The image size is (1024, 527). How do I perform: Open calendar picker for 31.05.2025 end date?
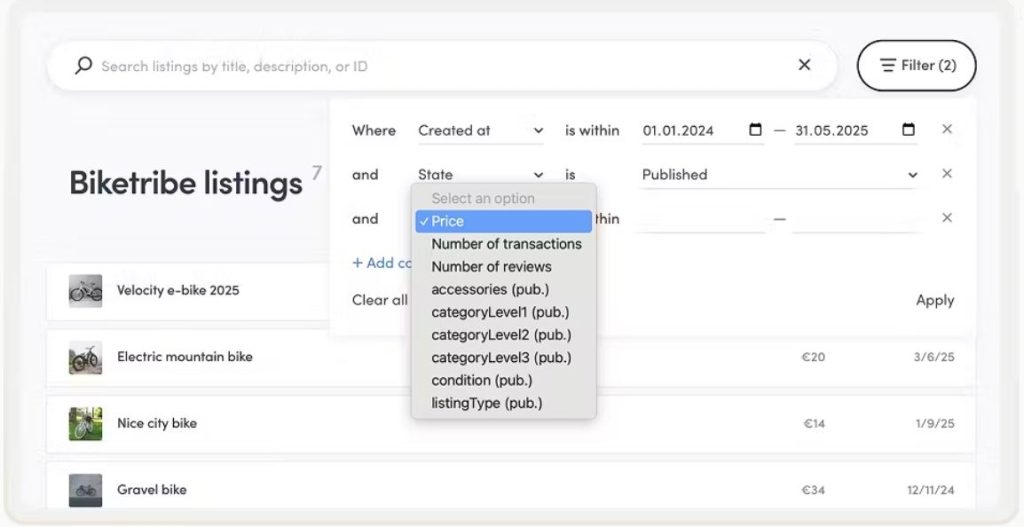(x=908, y=129)
